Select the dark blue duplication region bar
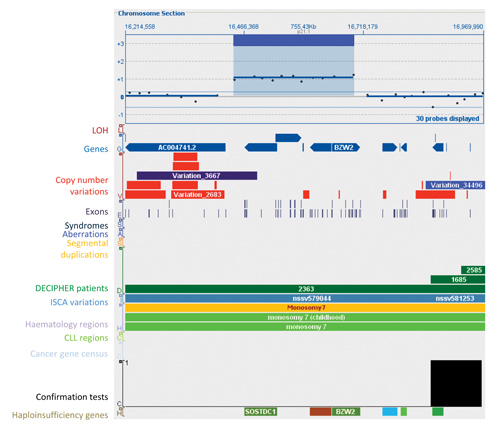This screenshot has width=500, height=425. point(293,40)
